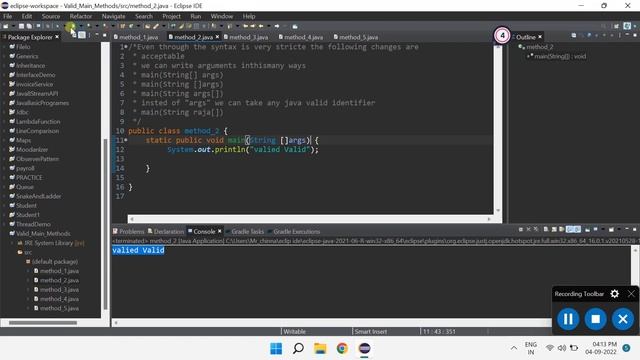Toggle Link with Editor in Package Explorer

(x=82, y=35)
